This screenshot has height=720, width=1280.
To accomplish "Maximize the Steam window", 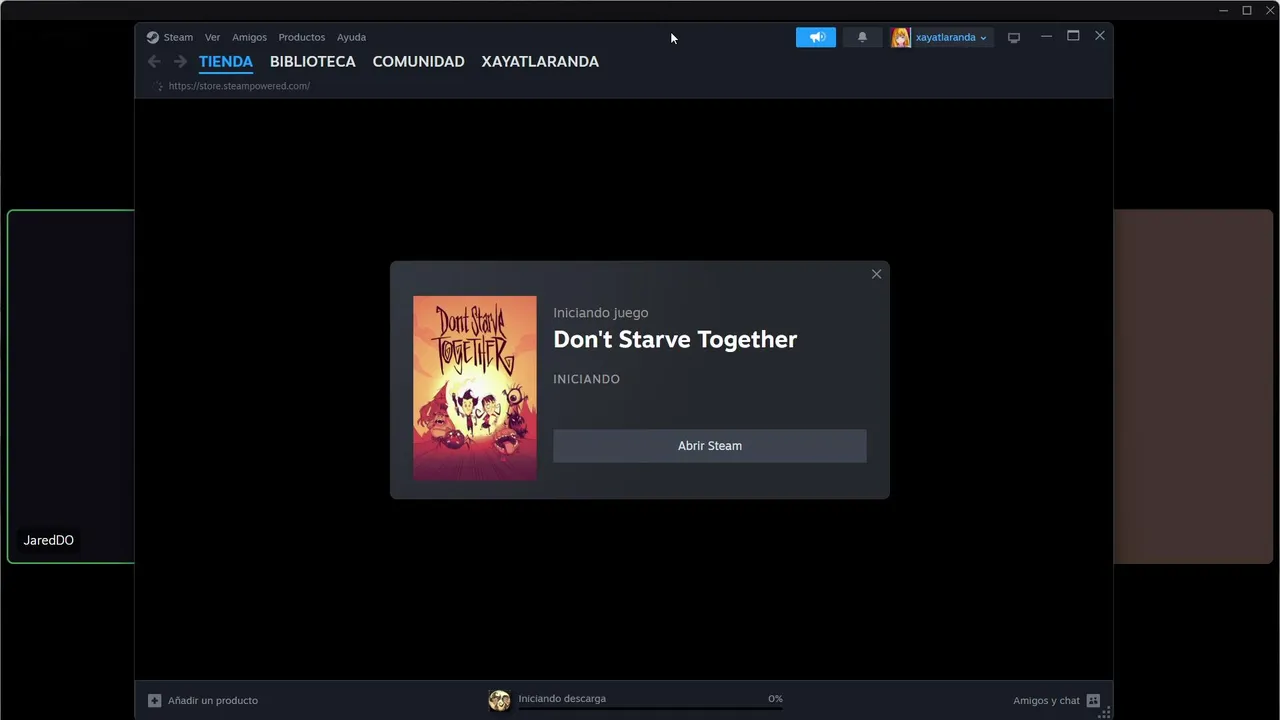I will (x=1073, y=36).
